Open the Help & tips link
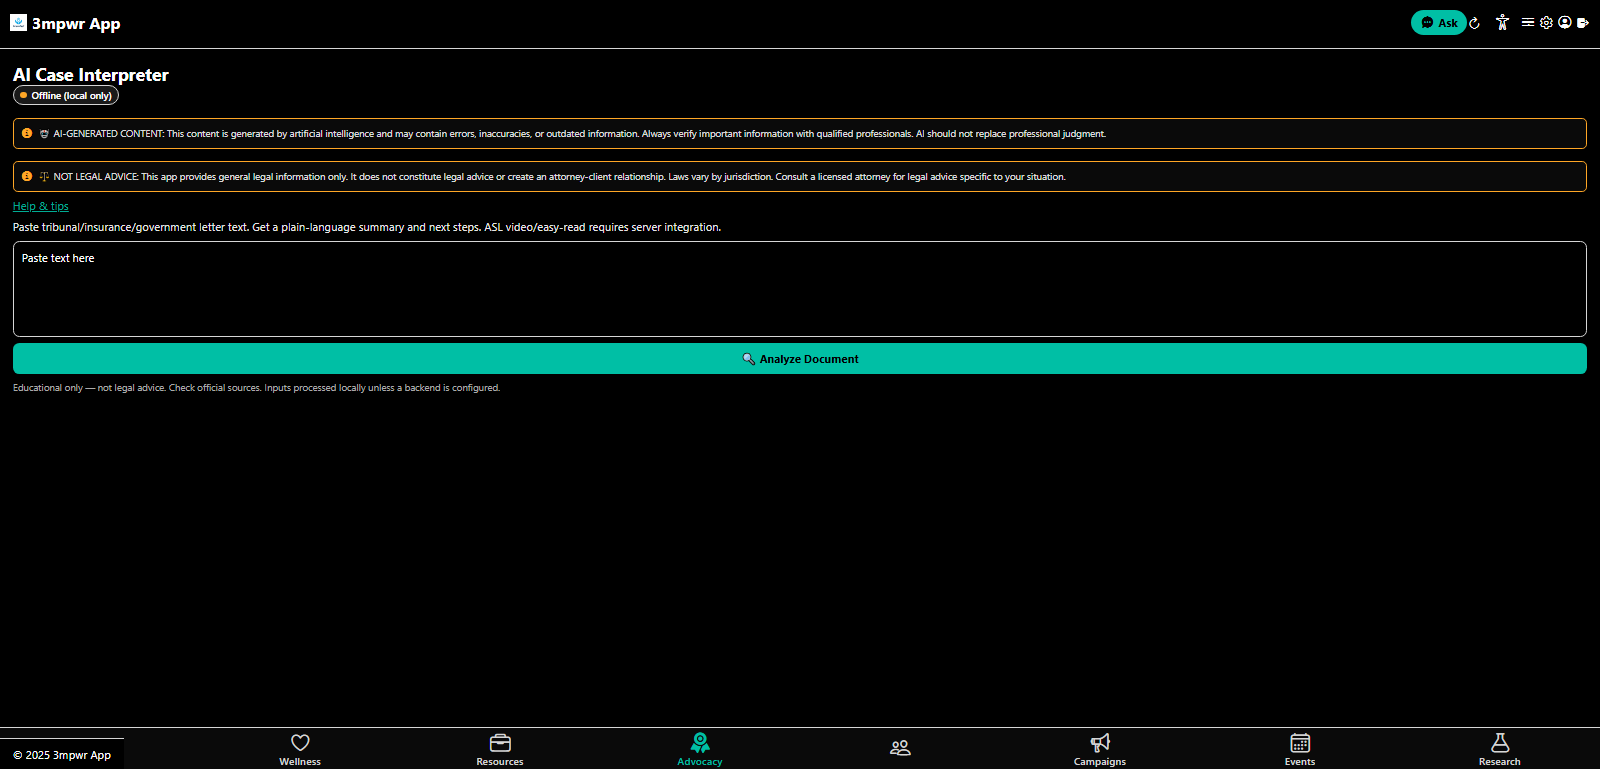The width and height of the screenshot is (1600, 769). tap(41, 206)
